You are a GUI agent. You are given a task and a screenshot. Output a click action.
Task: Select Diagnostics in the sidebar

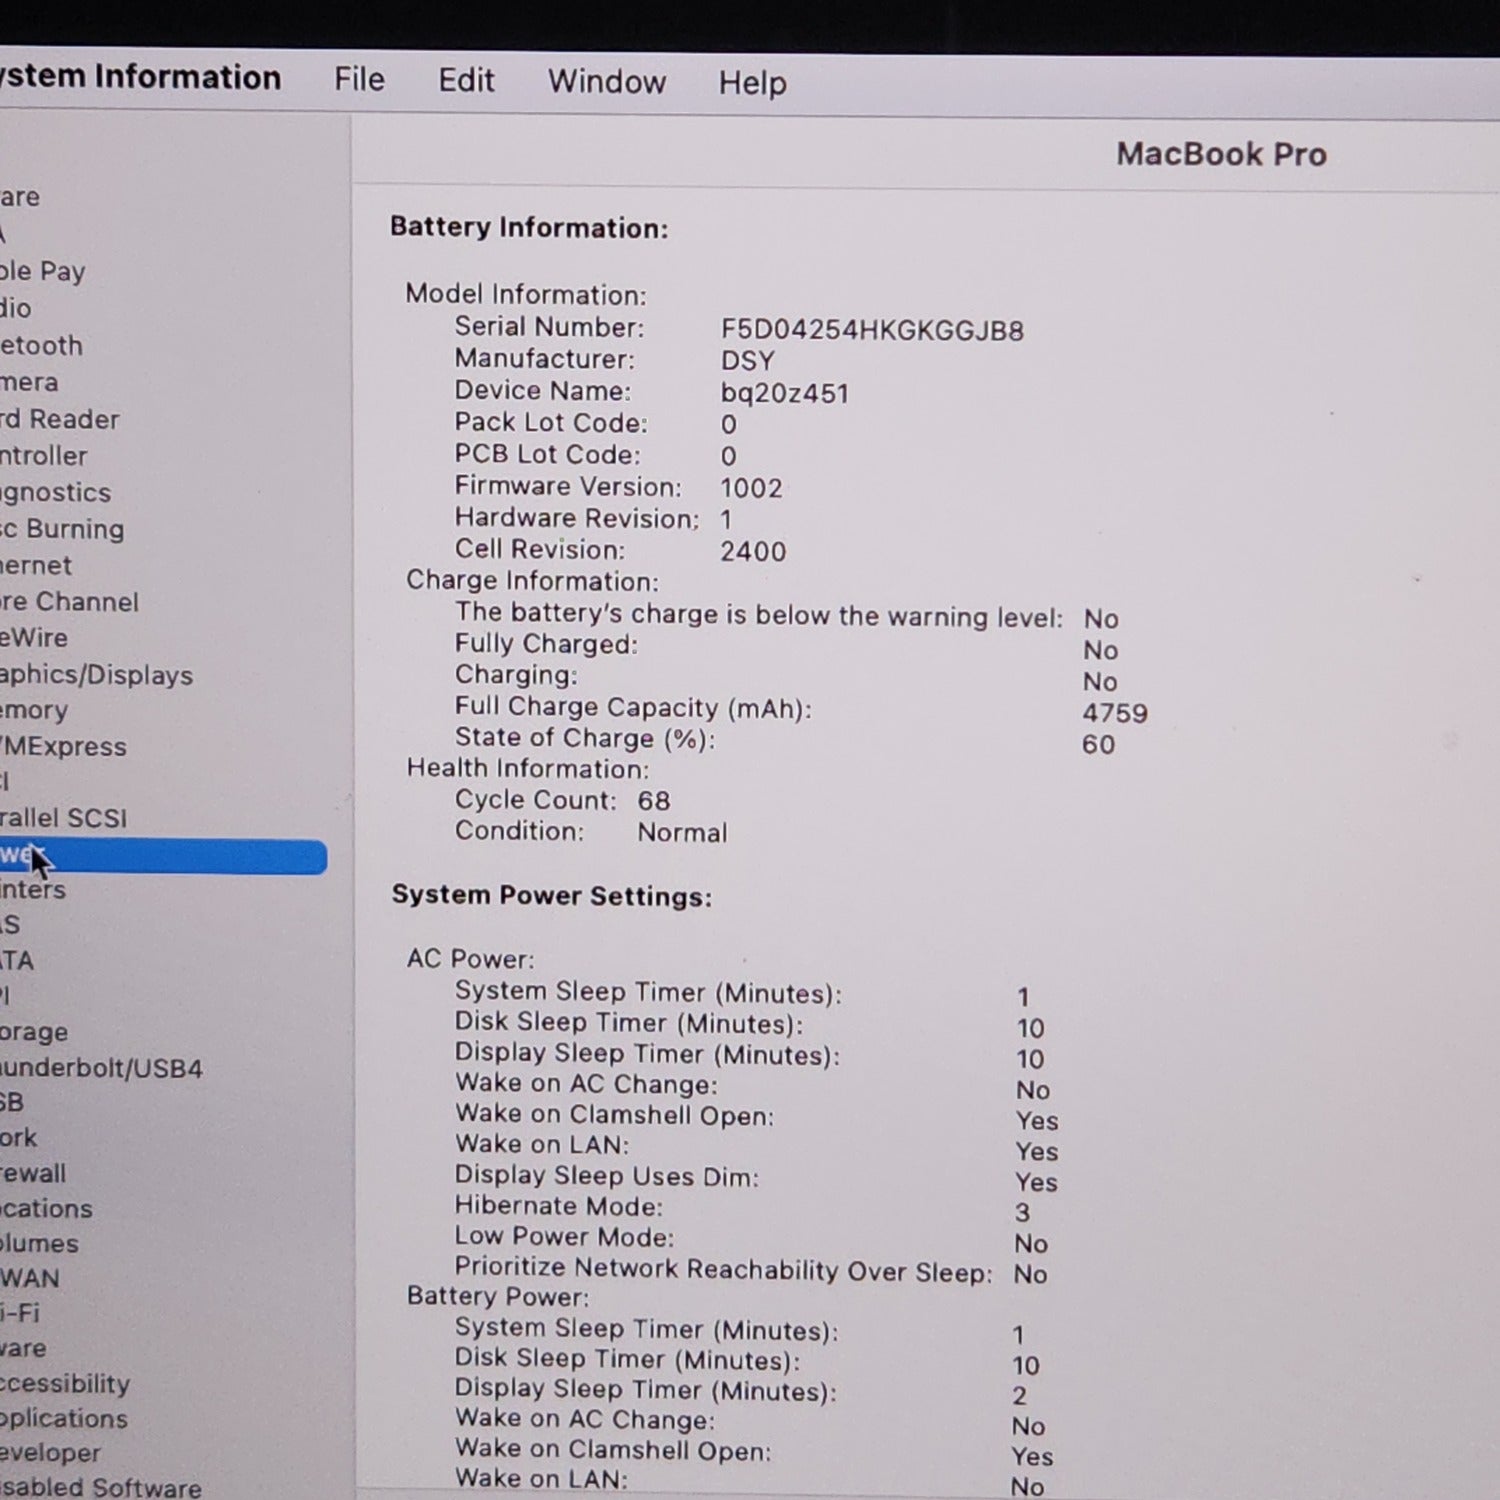tap(56, 493)
